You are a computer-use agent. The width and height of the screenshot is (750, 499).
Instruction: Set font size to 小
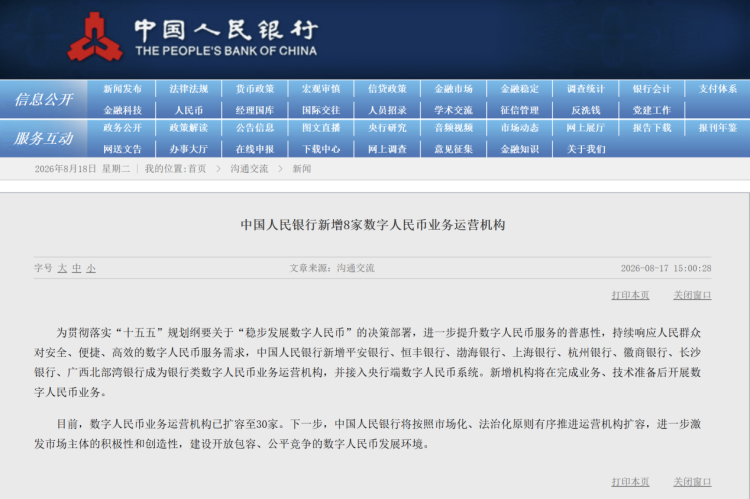click(x=91, y=268)
